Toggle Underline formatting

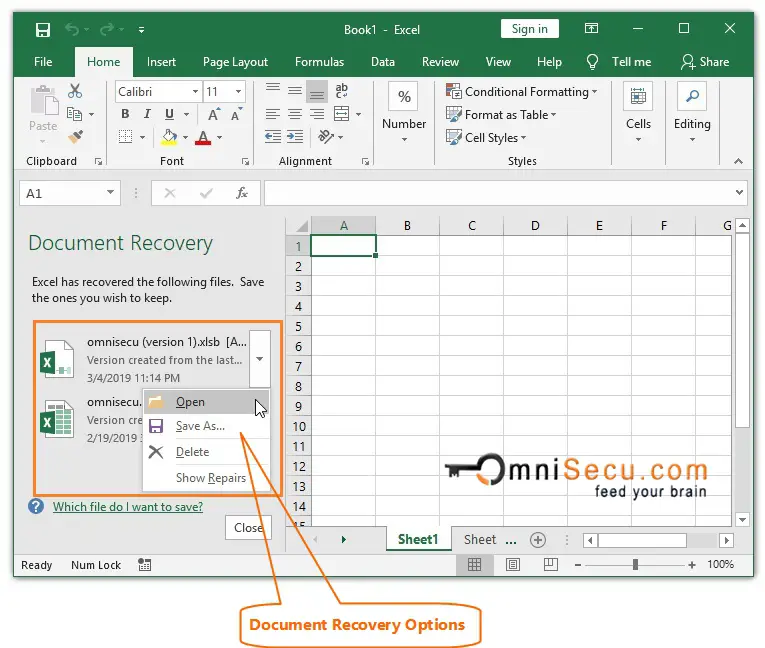click(169, 114)
